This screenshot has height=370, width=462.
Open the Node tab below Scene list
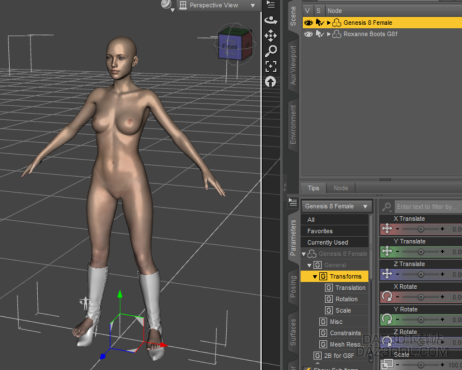coord(341,188)
